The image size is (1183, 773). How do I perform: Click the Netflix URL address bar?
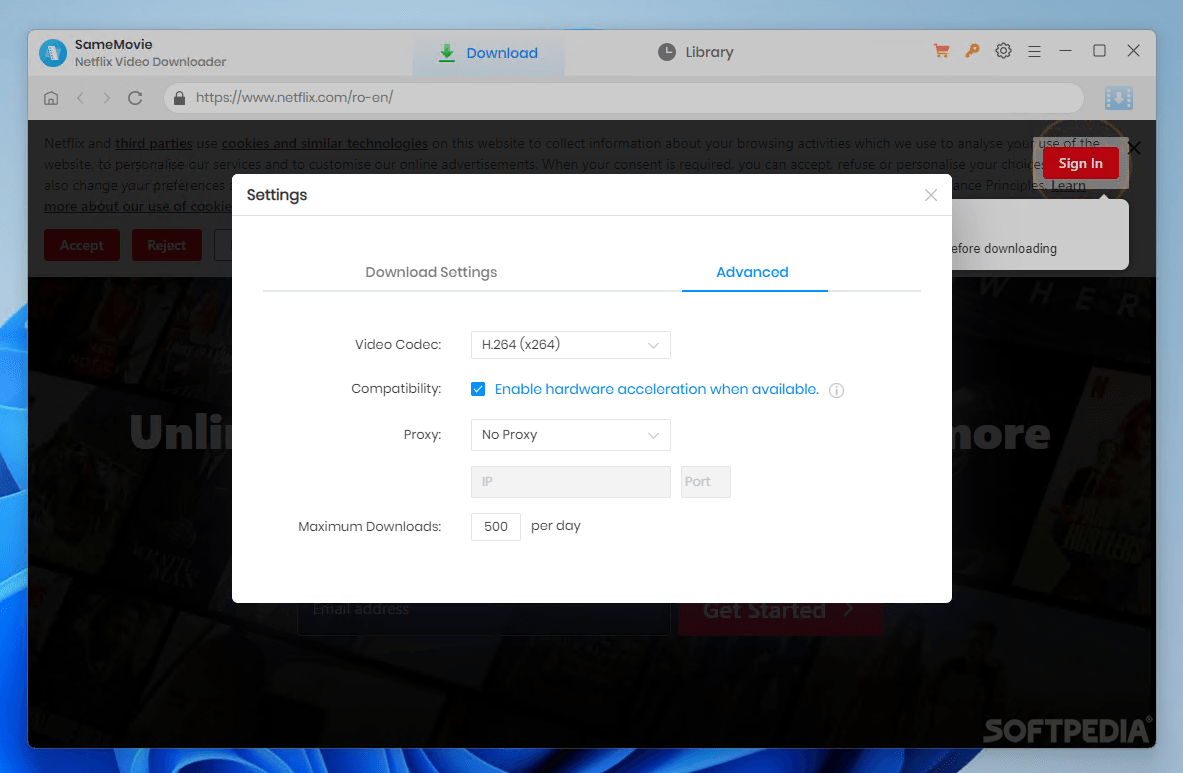click(x=624, y=98)
